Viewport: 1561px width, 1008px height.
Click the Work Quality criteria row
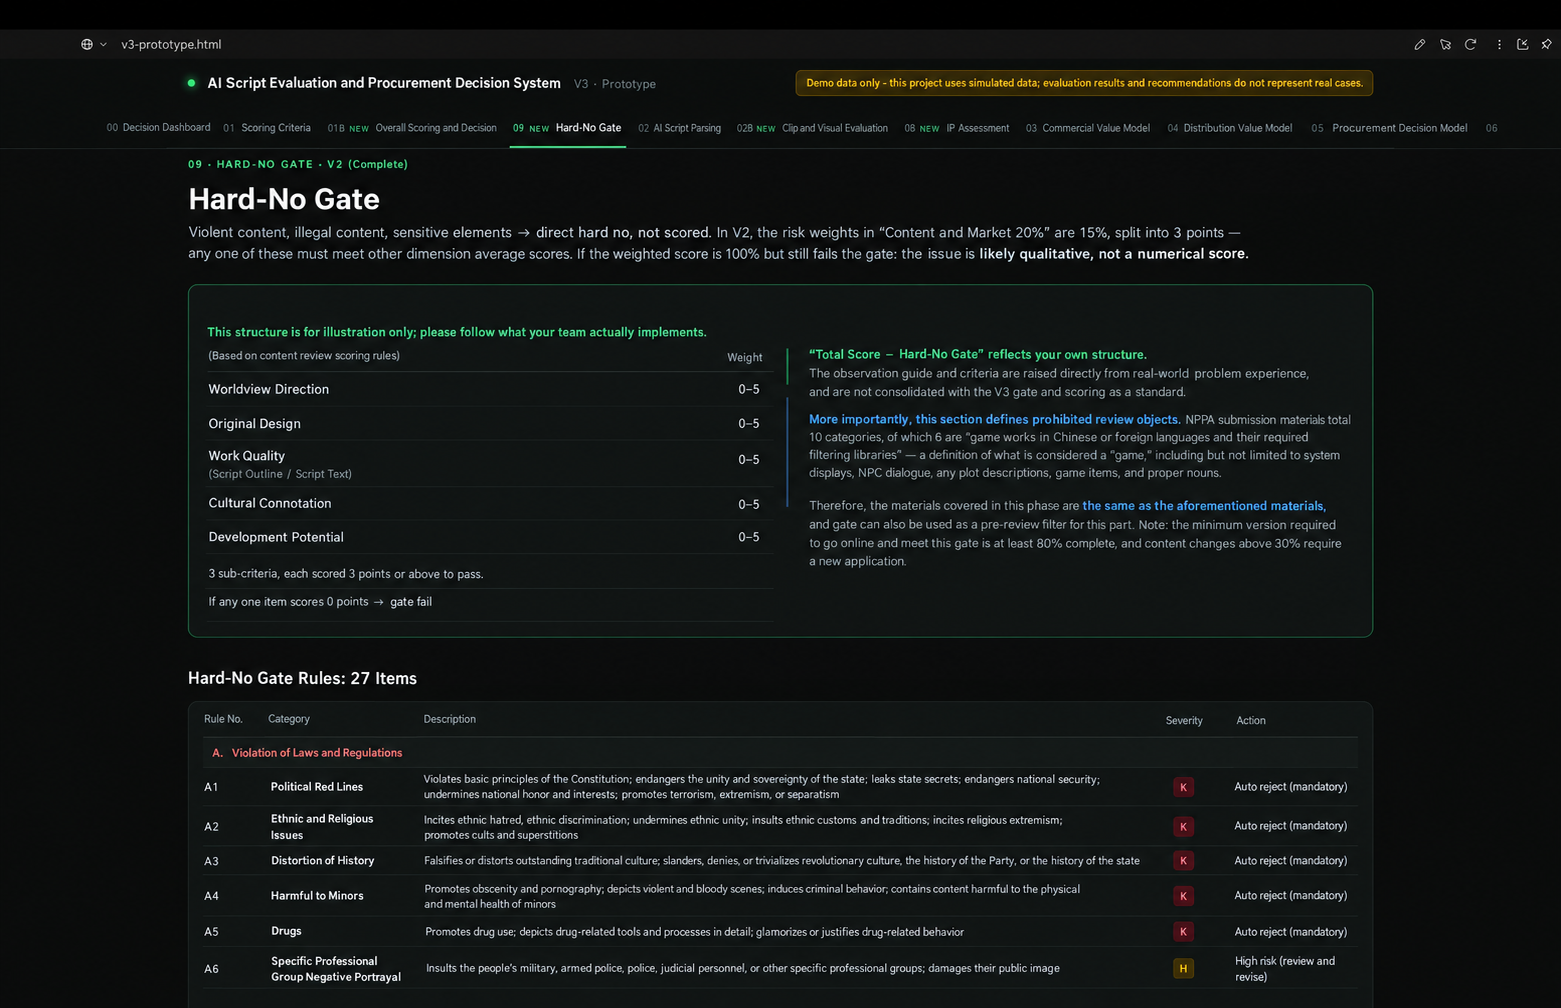[490, 463]
